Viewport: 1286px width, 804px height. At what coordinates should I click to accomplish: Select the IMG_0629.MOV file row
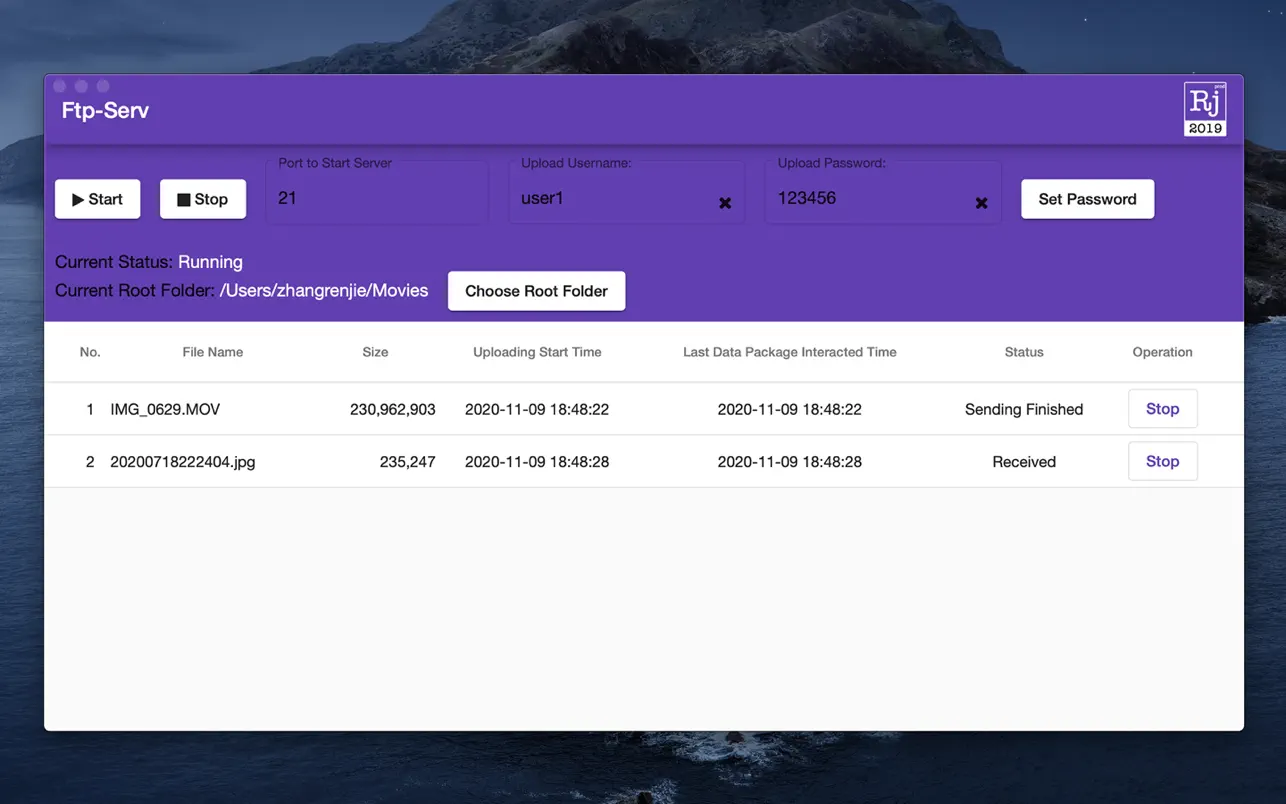pos(165,409)
